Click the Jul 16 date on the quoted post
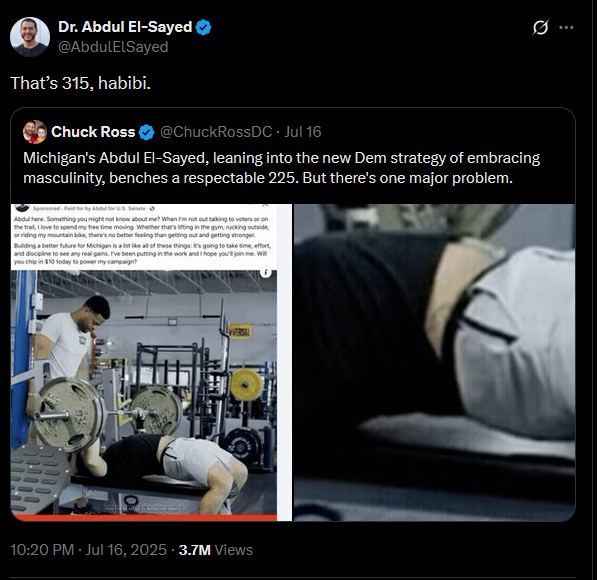This screenshot has width=597, height=580. [x=303, y=132]
